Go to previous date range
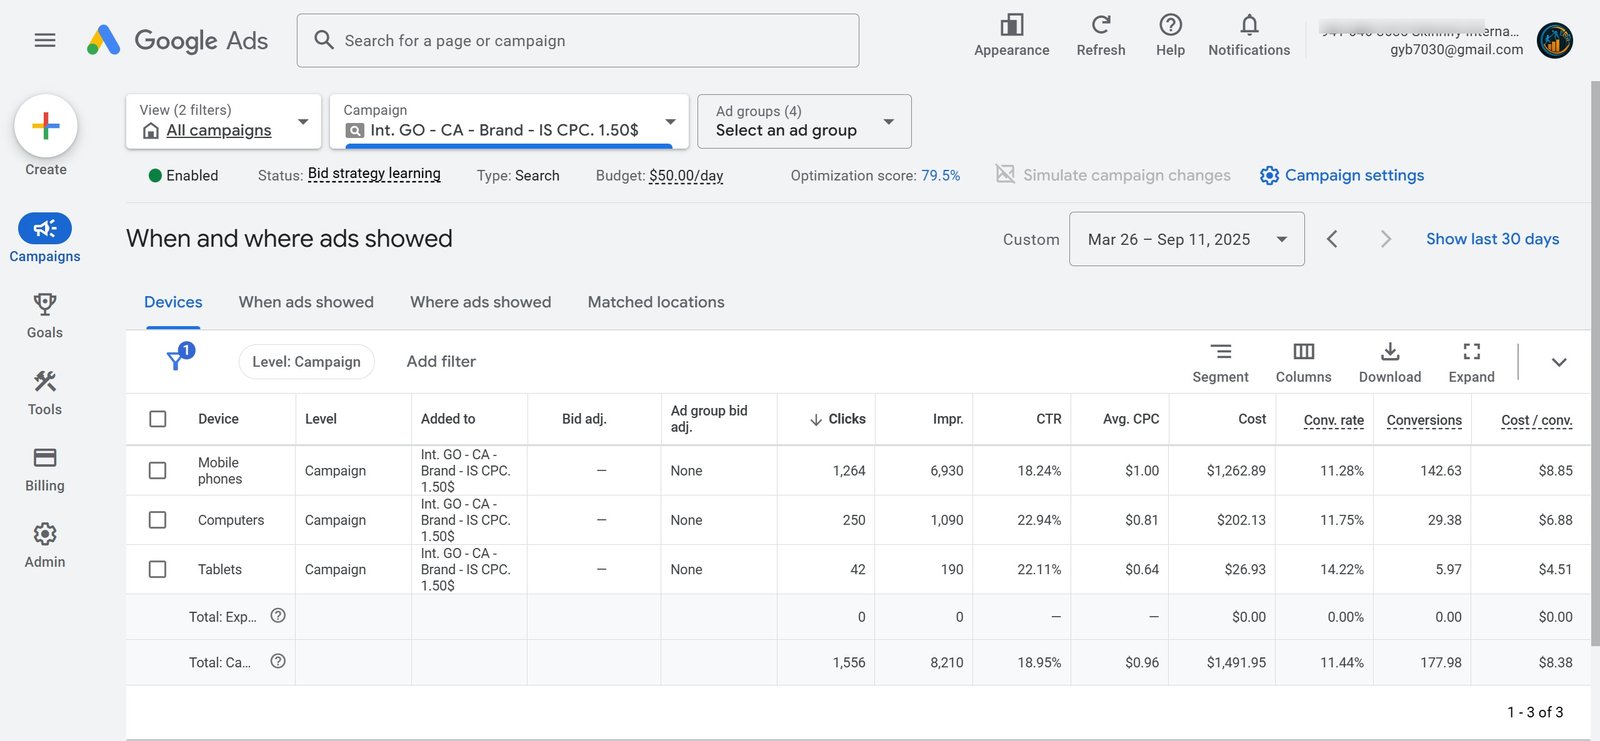The image size is (1600, 741). (x=1332, y=239)
